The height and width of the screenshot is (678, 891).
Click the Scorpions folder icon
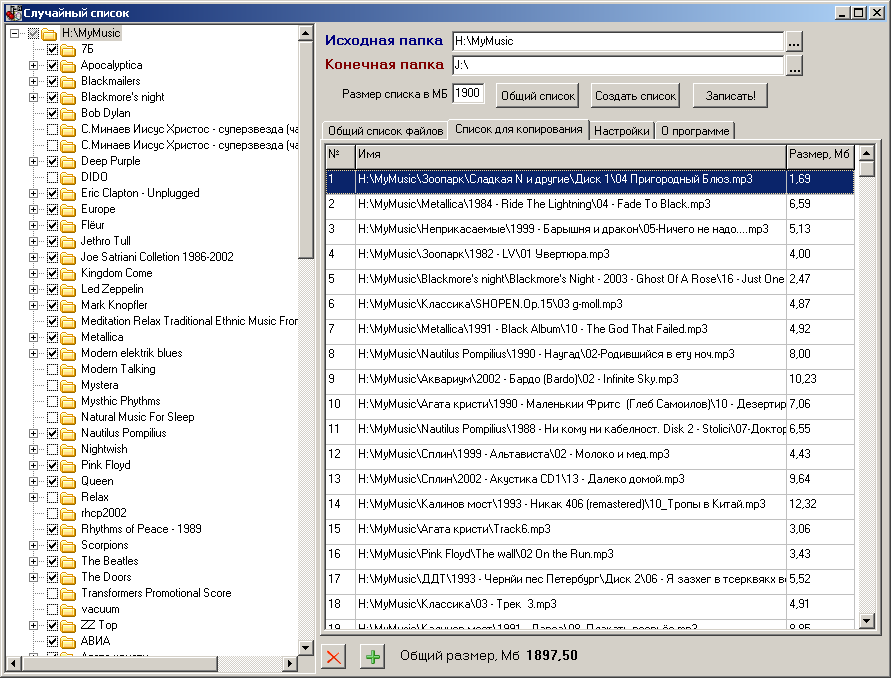click(68, 546)
